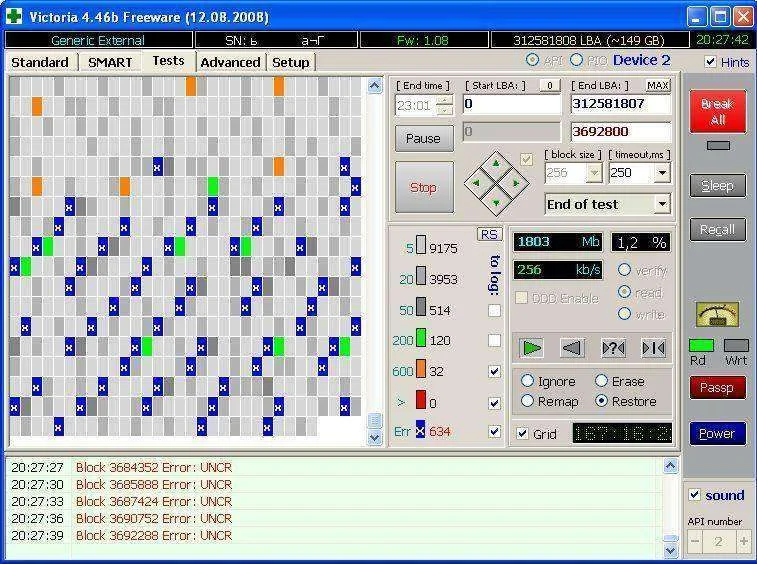Select the Remap radio button
The height and width of the screenshot is (564, 757).
(x=527, y=401)
